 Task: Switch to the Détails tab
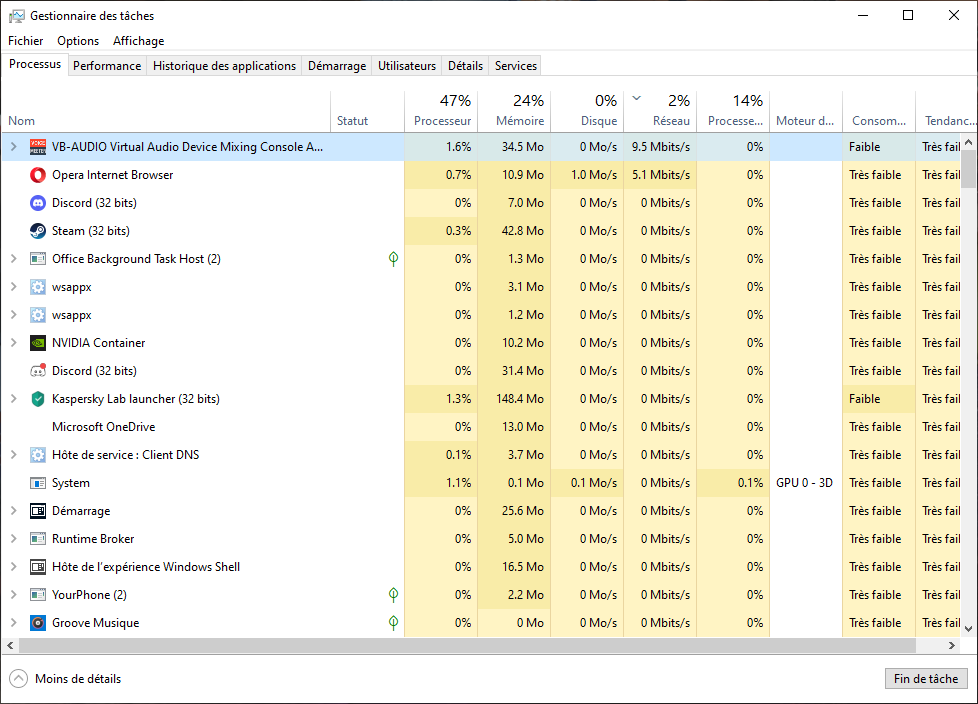465,66
